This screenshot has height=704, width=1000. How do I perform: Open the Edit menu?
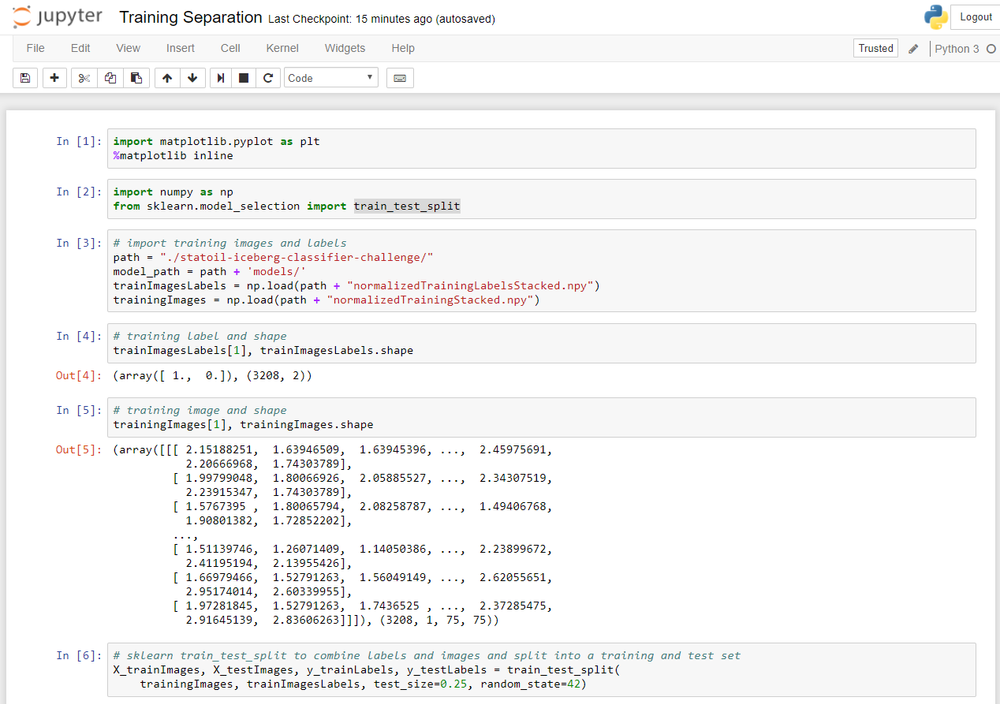pyautogui.click(x=80, y=48)
